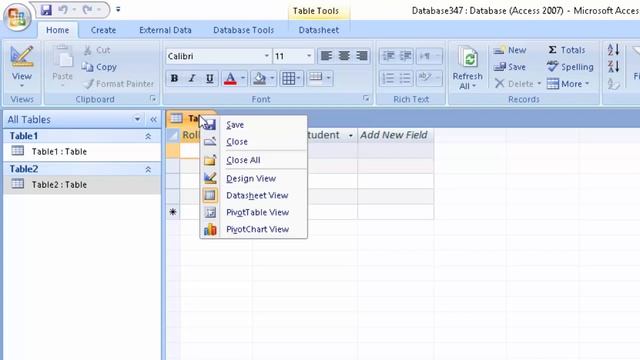Screen dimensions: 640x360
Task: Choose PivotTable View from context menu
Action: pyautogui.click(x=253, y=212)
